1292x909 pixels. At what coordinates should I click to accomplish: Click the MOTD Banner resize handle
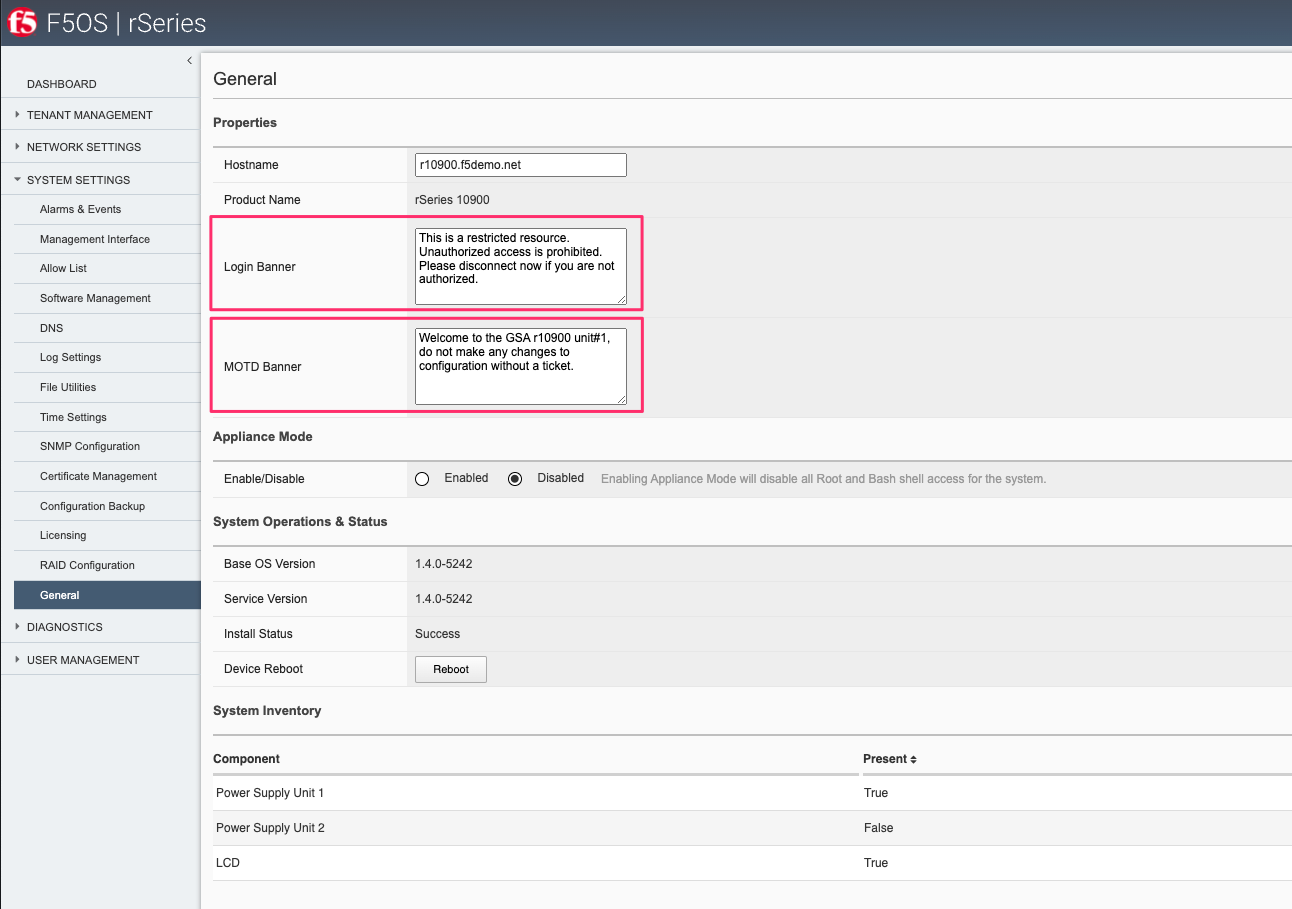[x=621, y=399]
